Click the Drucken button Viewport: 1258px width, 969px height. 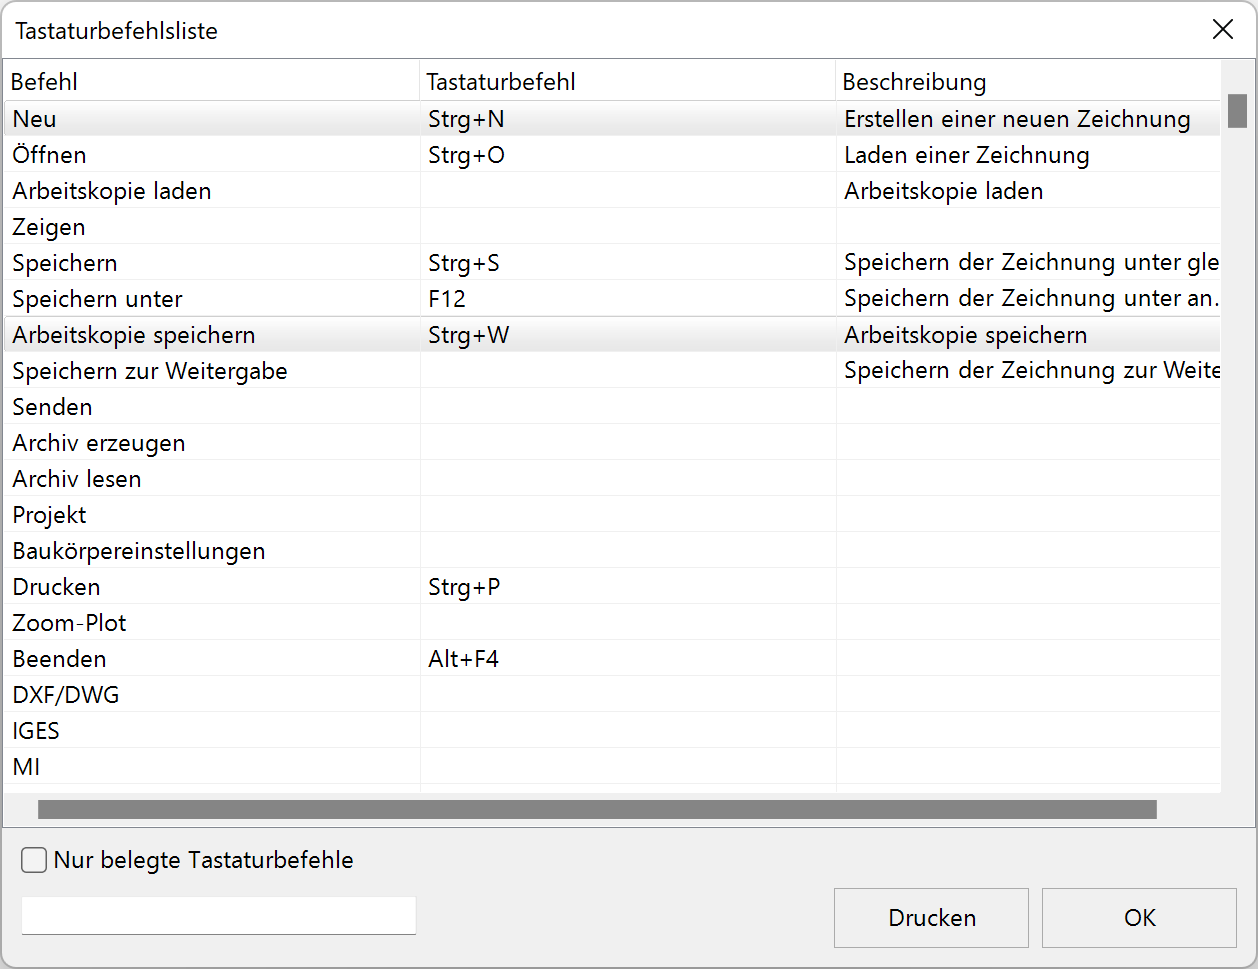coord(930,917)
